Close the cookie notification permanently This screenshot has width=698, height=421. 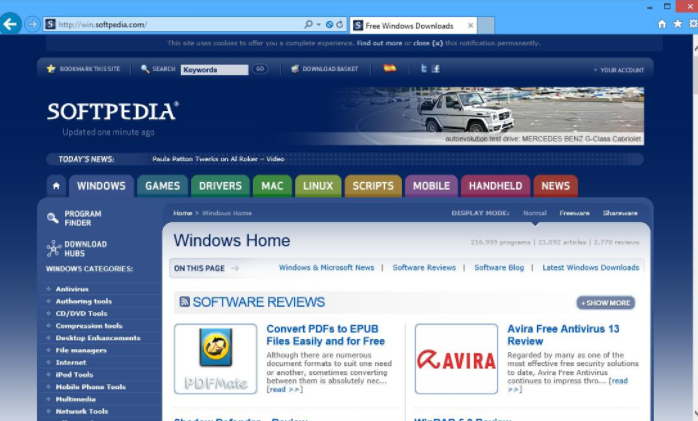tap(428, 43)
